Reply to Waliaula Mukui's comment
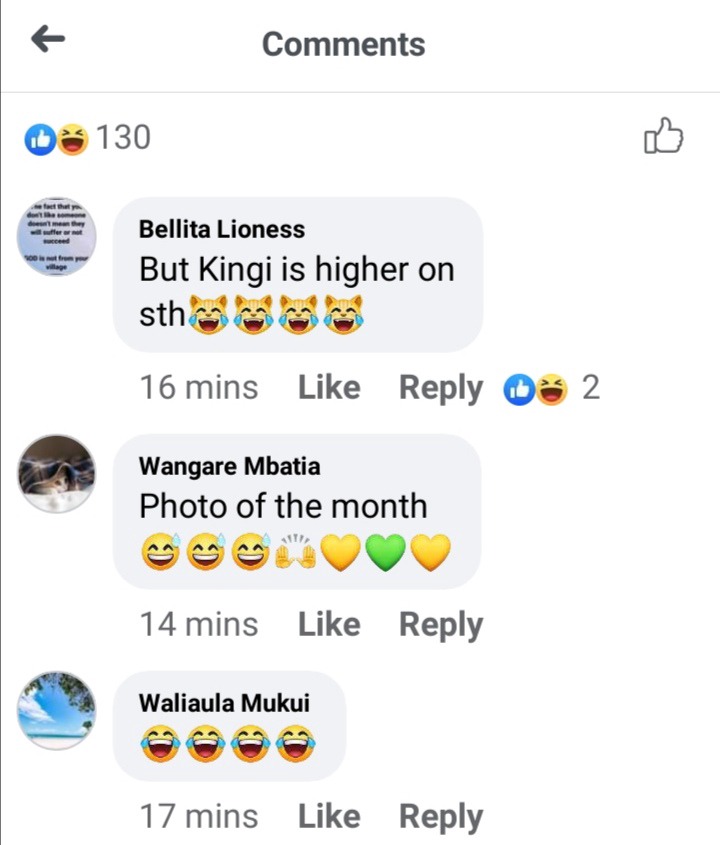Viewport: 720px width, 845px height. tap(441, 817)
